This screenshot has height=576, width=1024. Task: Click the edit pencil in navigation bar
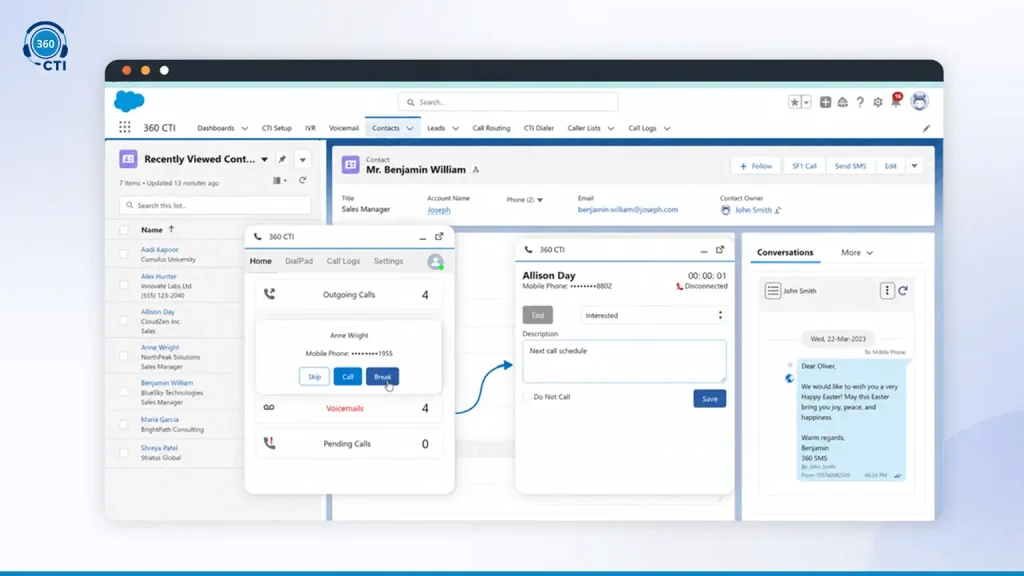tap(926, 128)
